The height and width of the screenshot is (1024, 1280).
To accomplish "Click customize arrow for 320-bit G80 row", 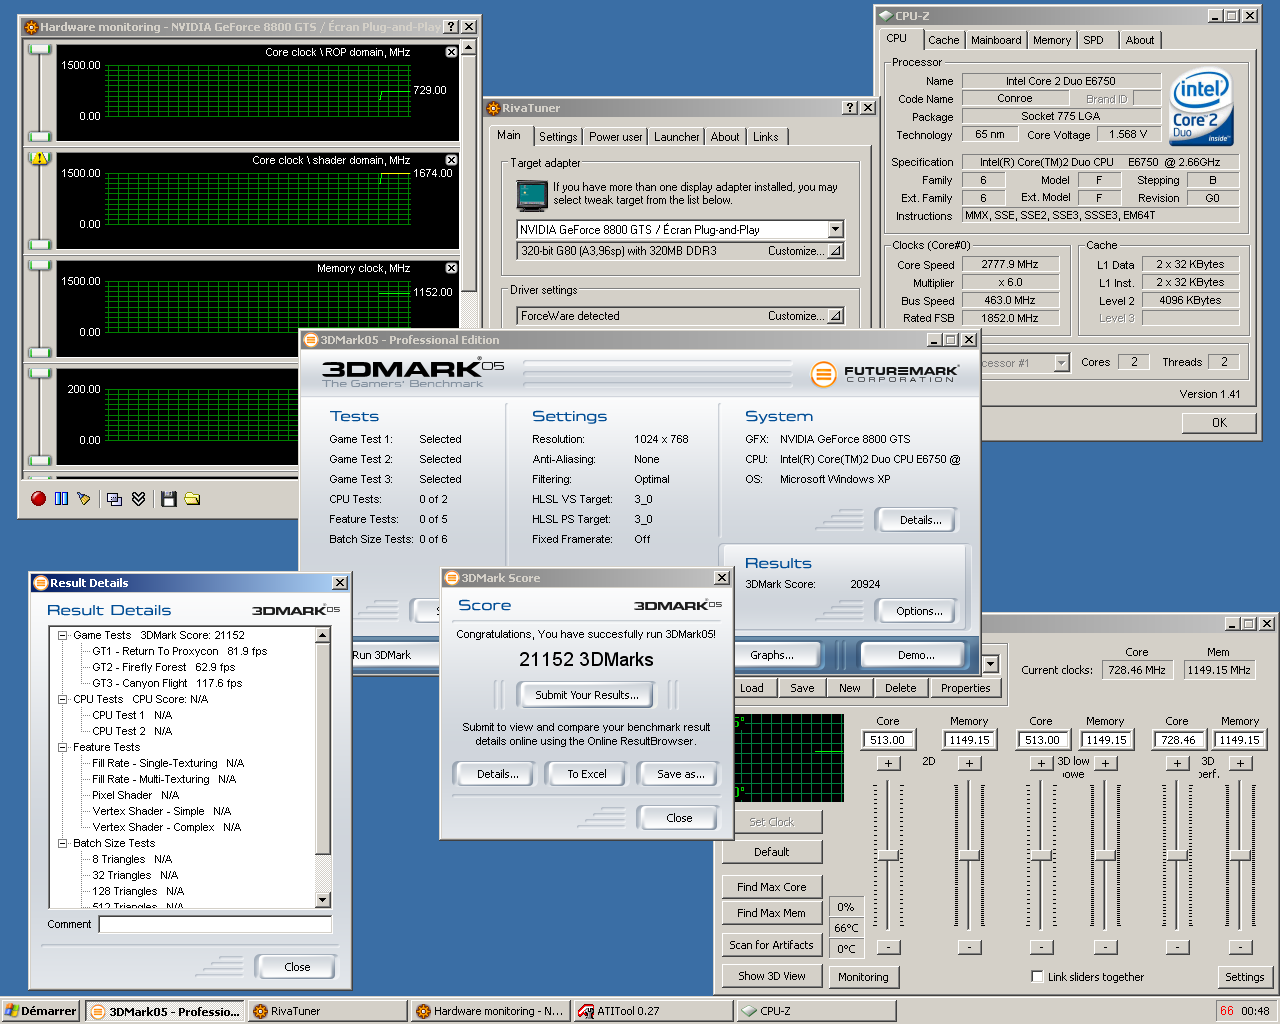I will 835,251.
